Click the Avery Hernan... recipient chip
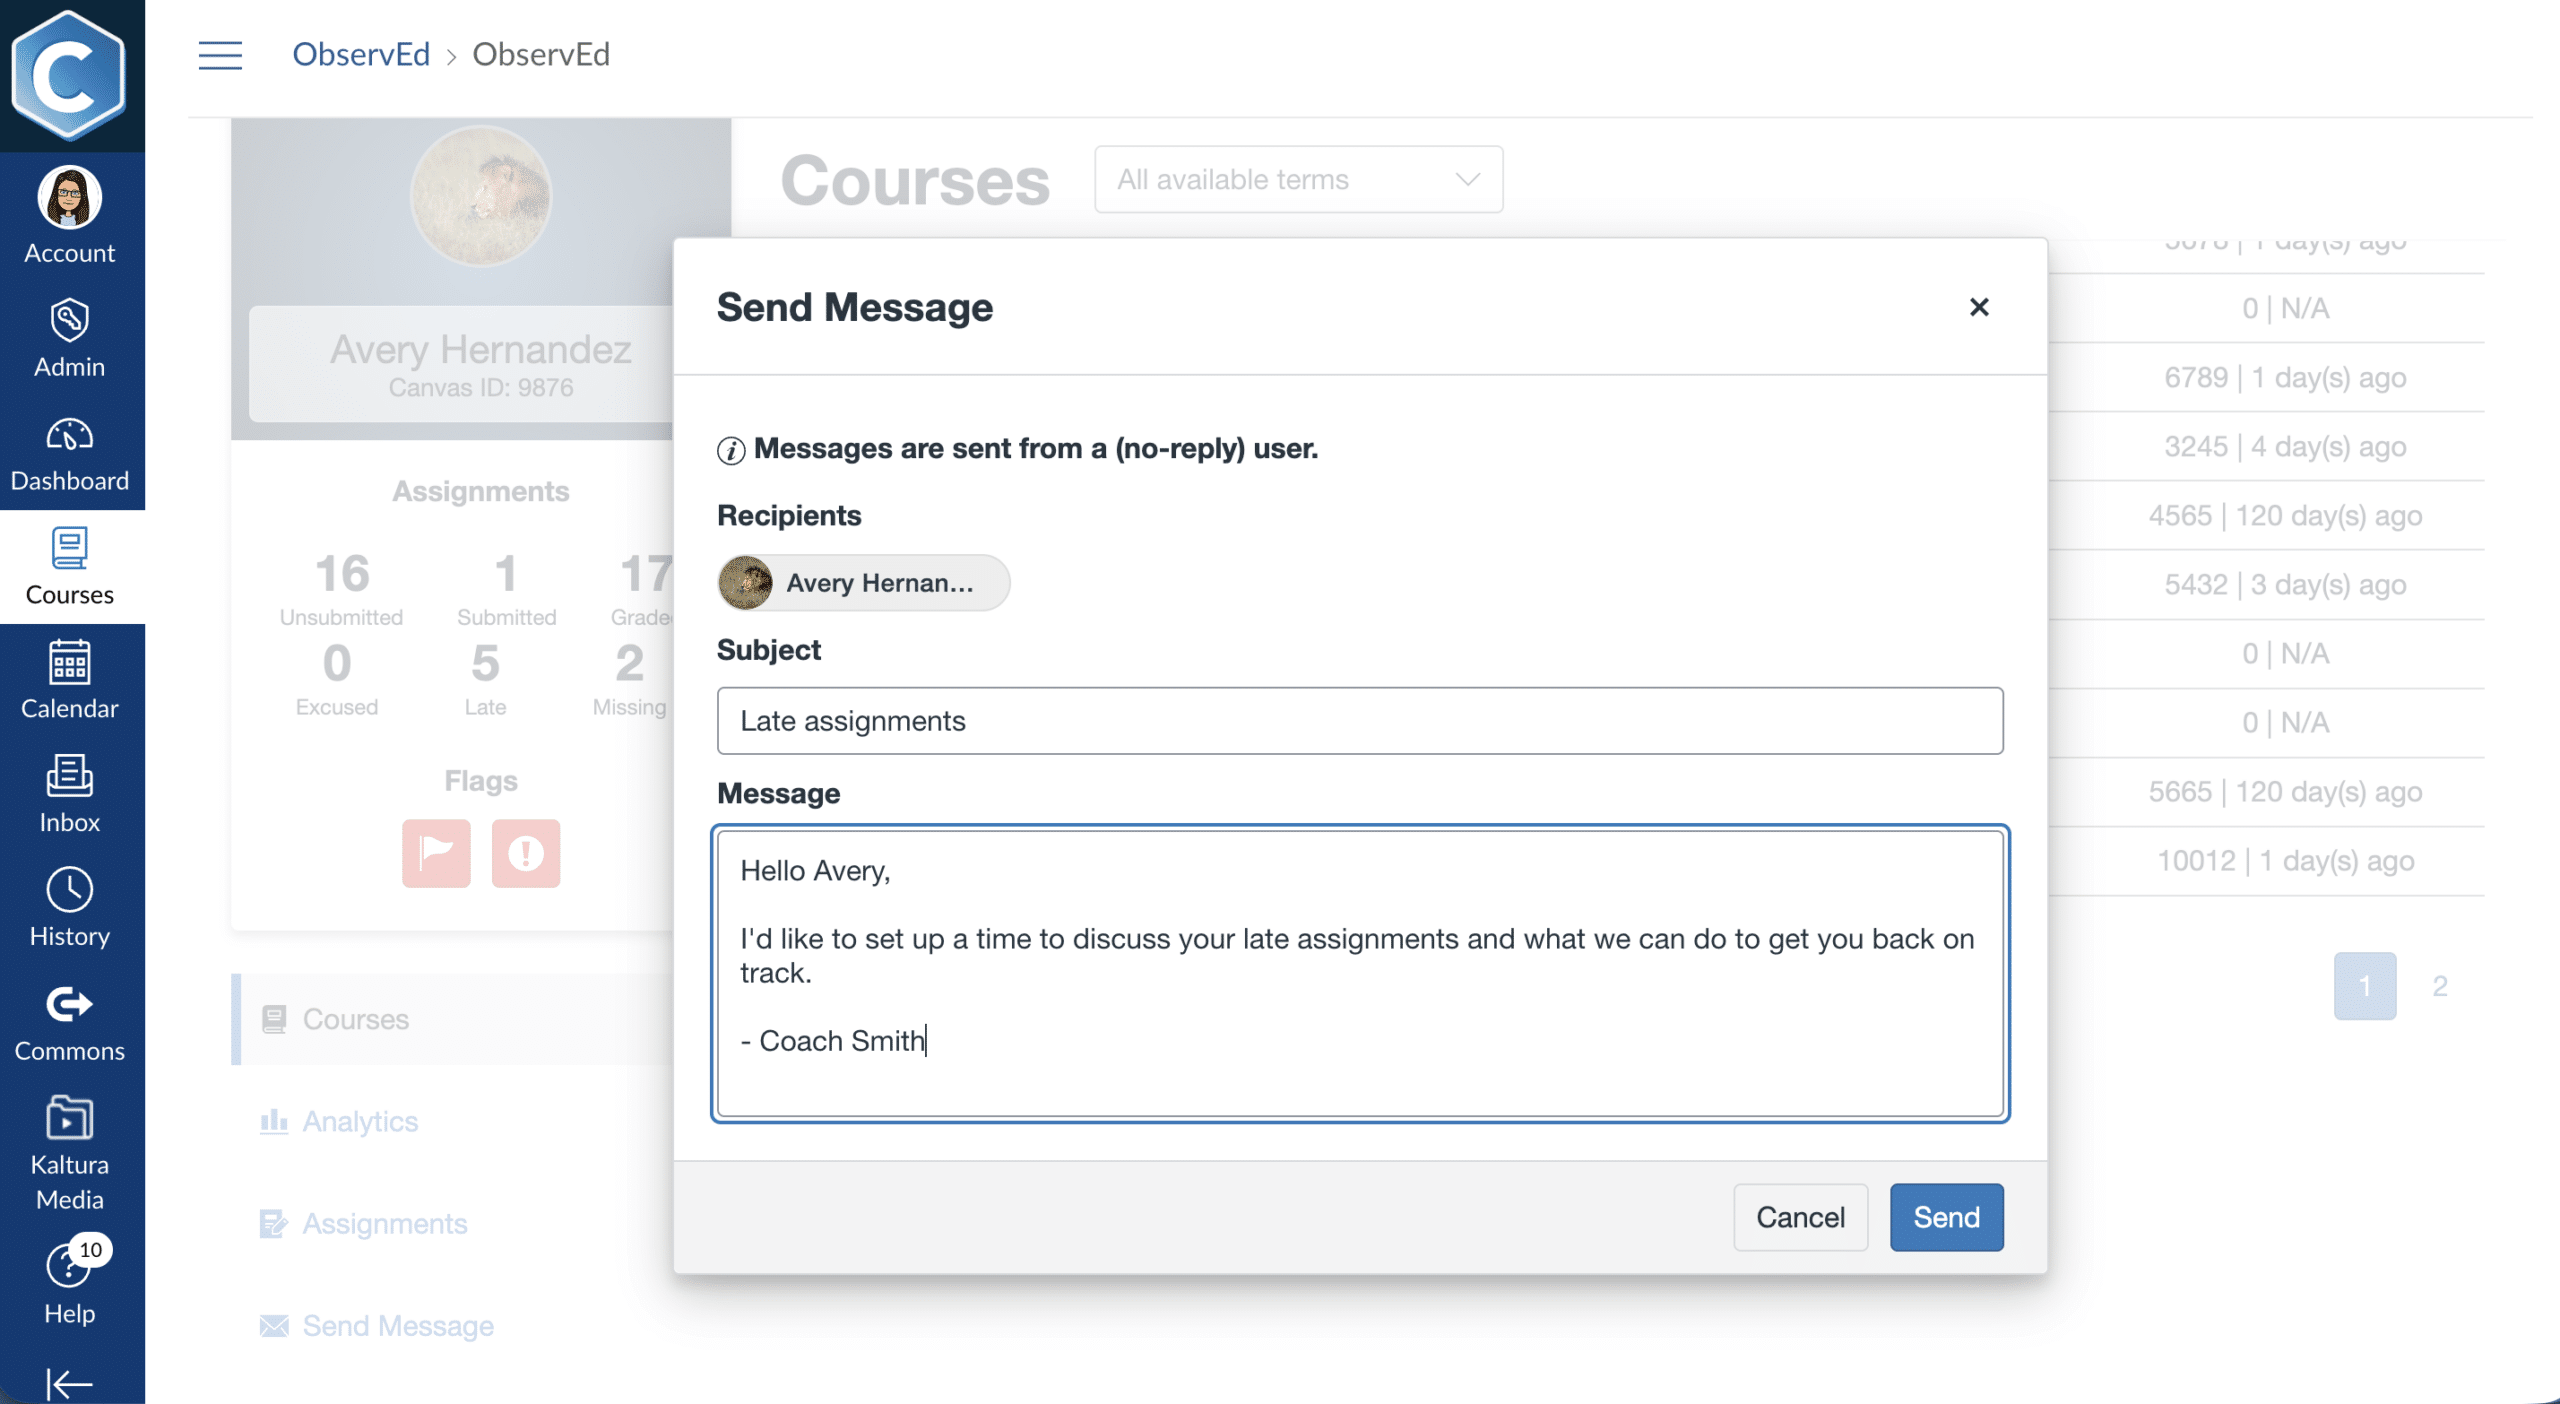The height and width of the screenshot is (1404, 2560). [x=864, y=583]
